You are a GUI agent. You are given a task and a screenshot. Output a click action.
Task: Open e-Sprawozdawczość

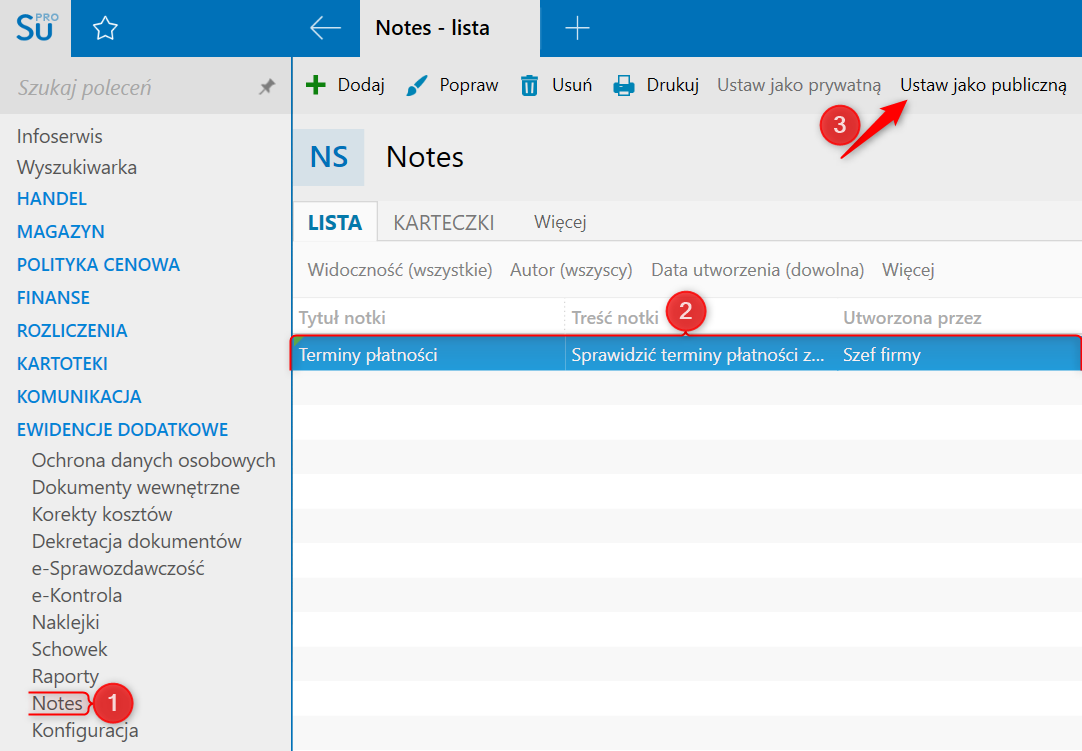pos(118,568)
